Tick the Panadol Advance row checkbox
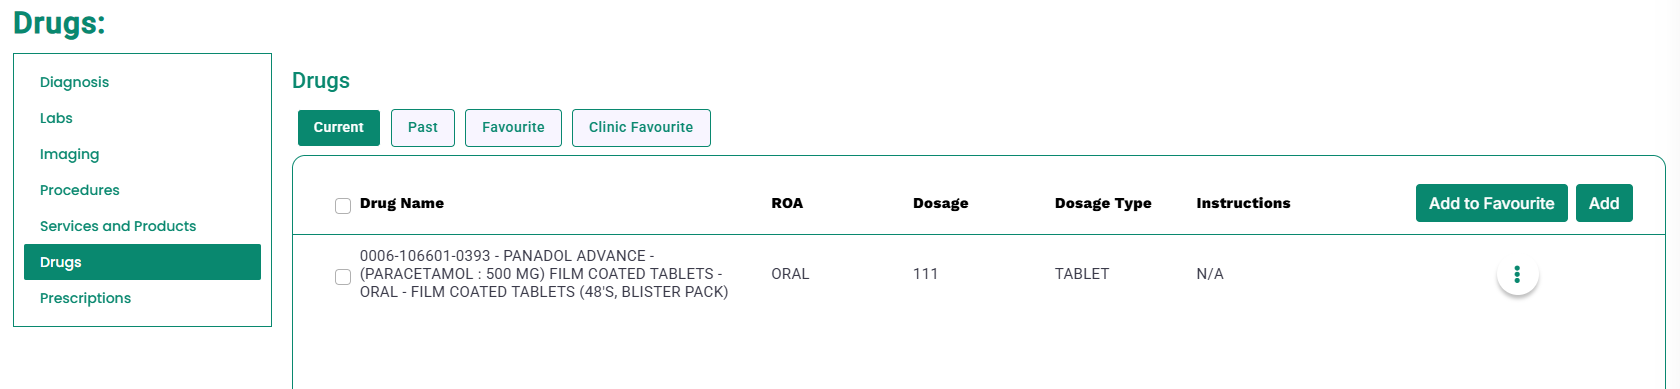This screenshot has width=1680, height=389. coord(343,277)
